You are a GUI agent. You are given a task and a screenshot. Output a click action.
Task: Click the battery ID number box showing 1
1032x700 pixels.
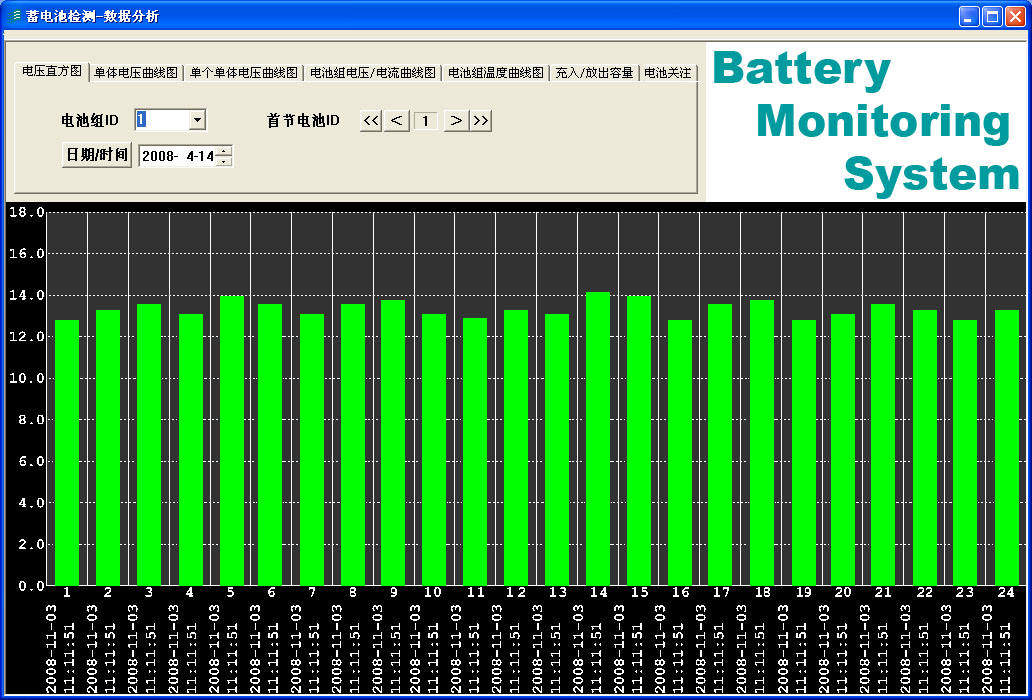[x=426, y=120]
